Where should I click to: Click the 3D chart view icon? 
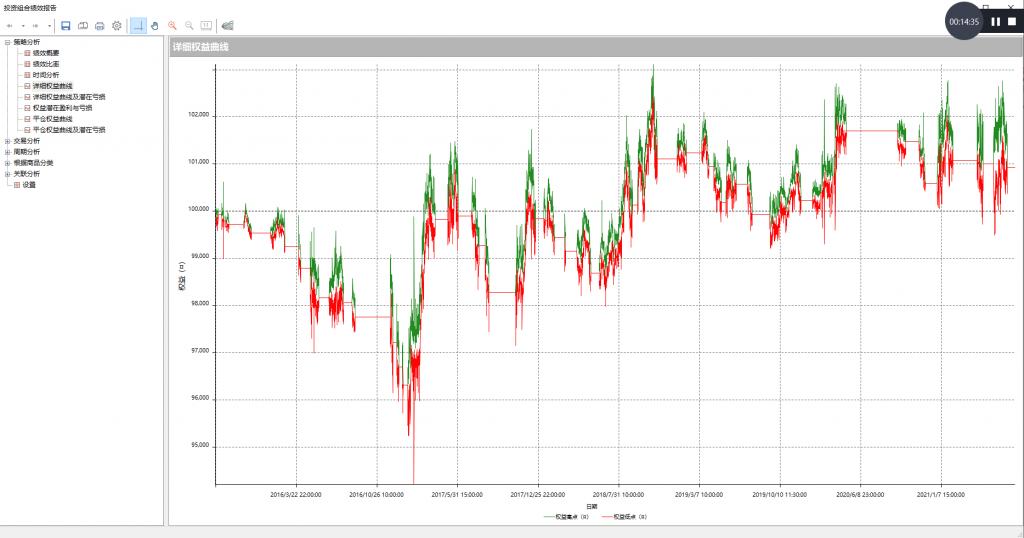(x=227, y=26)
